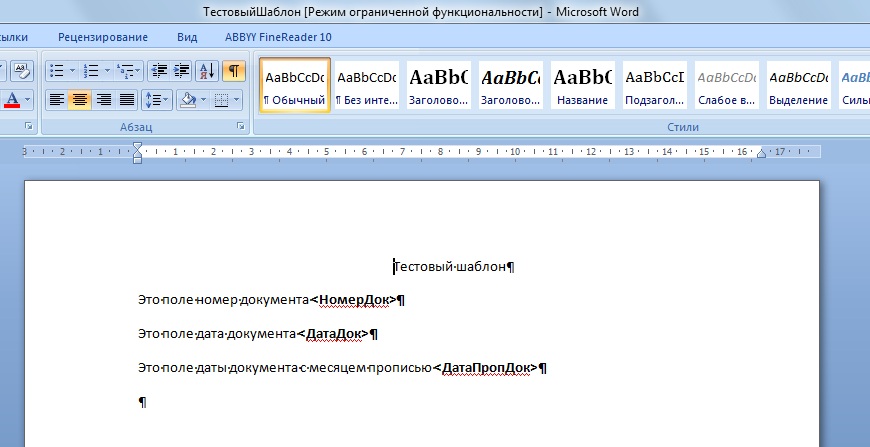Click the <НомерДок> field text

(353, 300)
